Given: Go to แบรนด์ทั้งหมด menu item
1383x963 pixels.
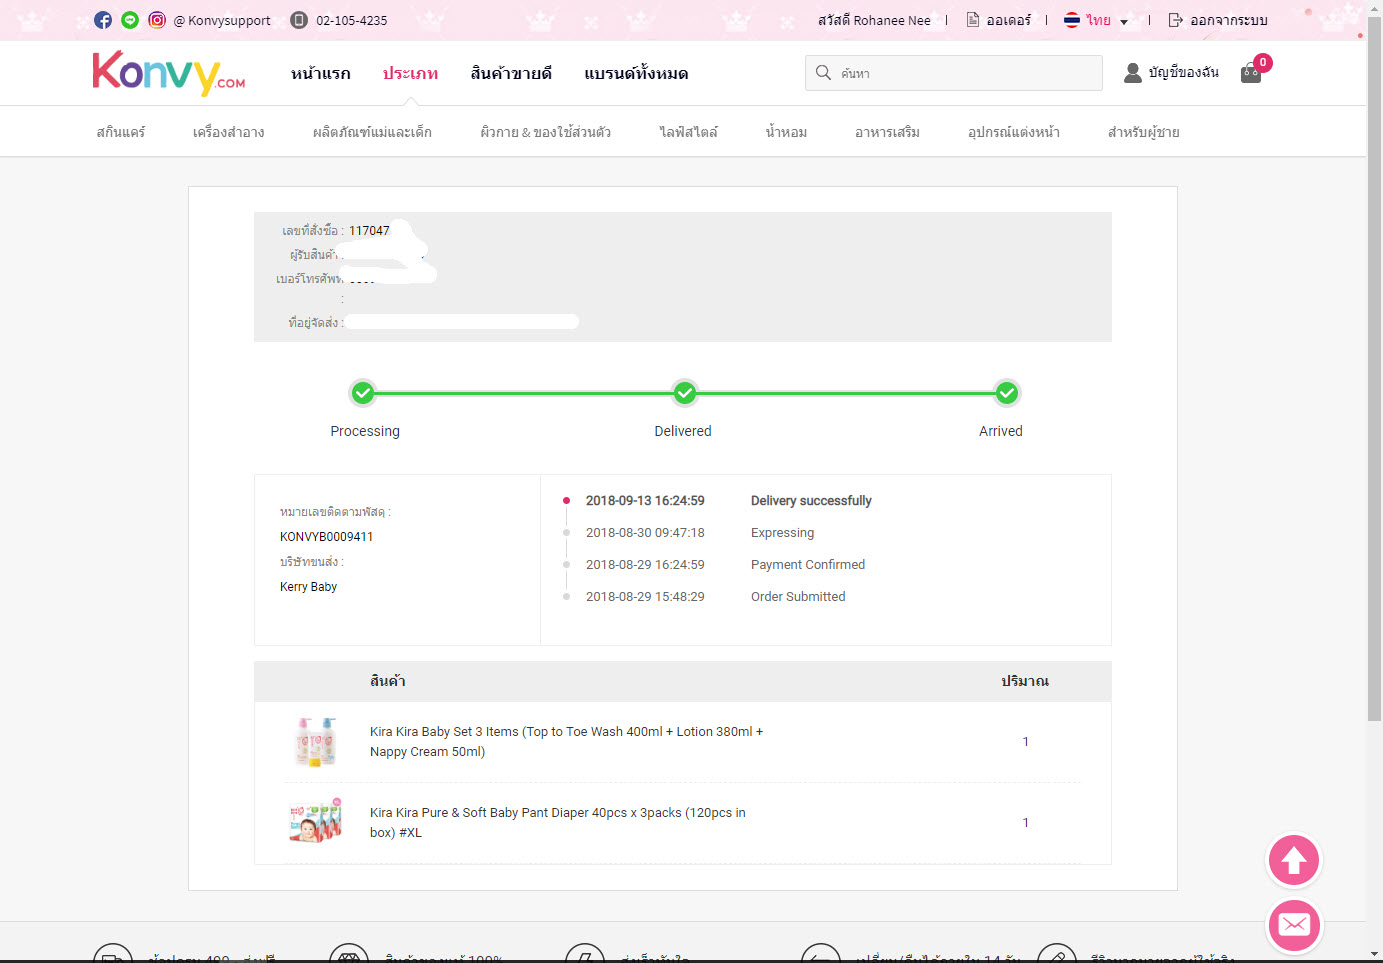Looking at the screenshot, I should 636,73.
